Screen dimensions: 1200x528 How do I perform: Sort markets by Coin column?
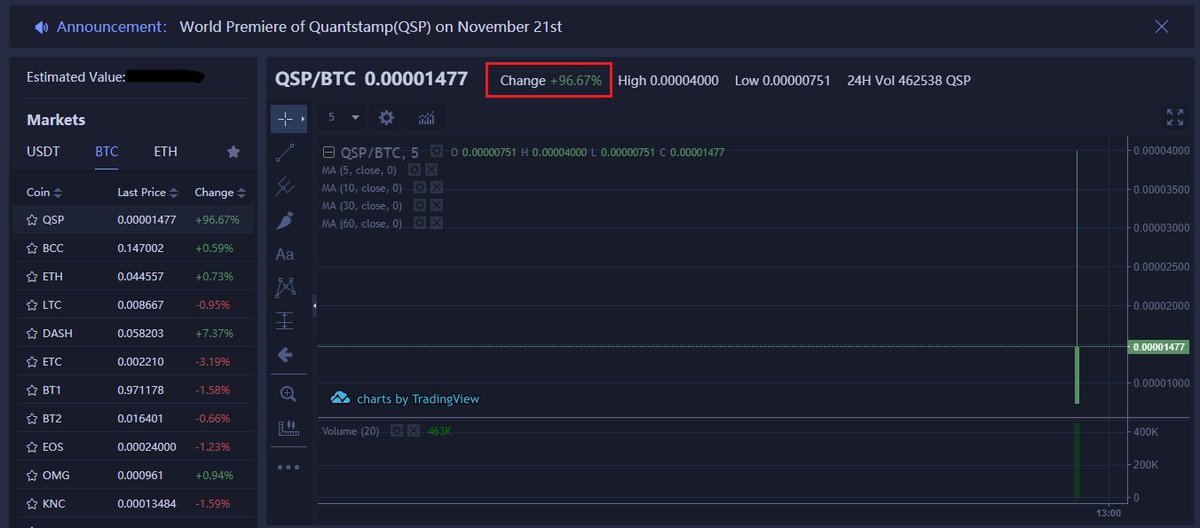pos(44,192)
